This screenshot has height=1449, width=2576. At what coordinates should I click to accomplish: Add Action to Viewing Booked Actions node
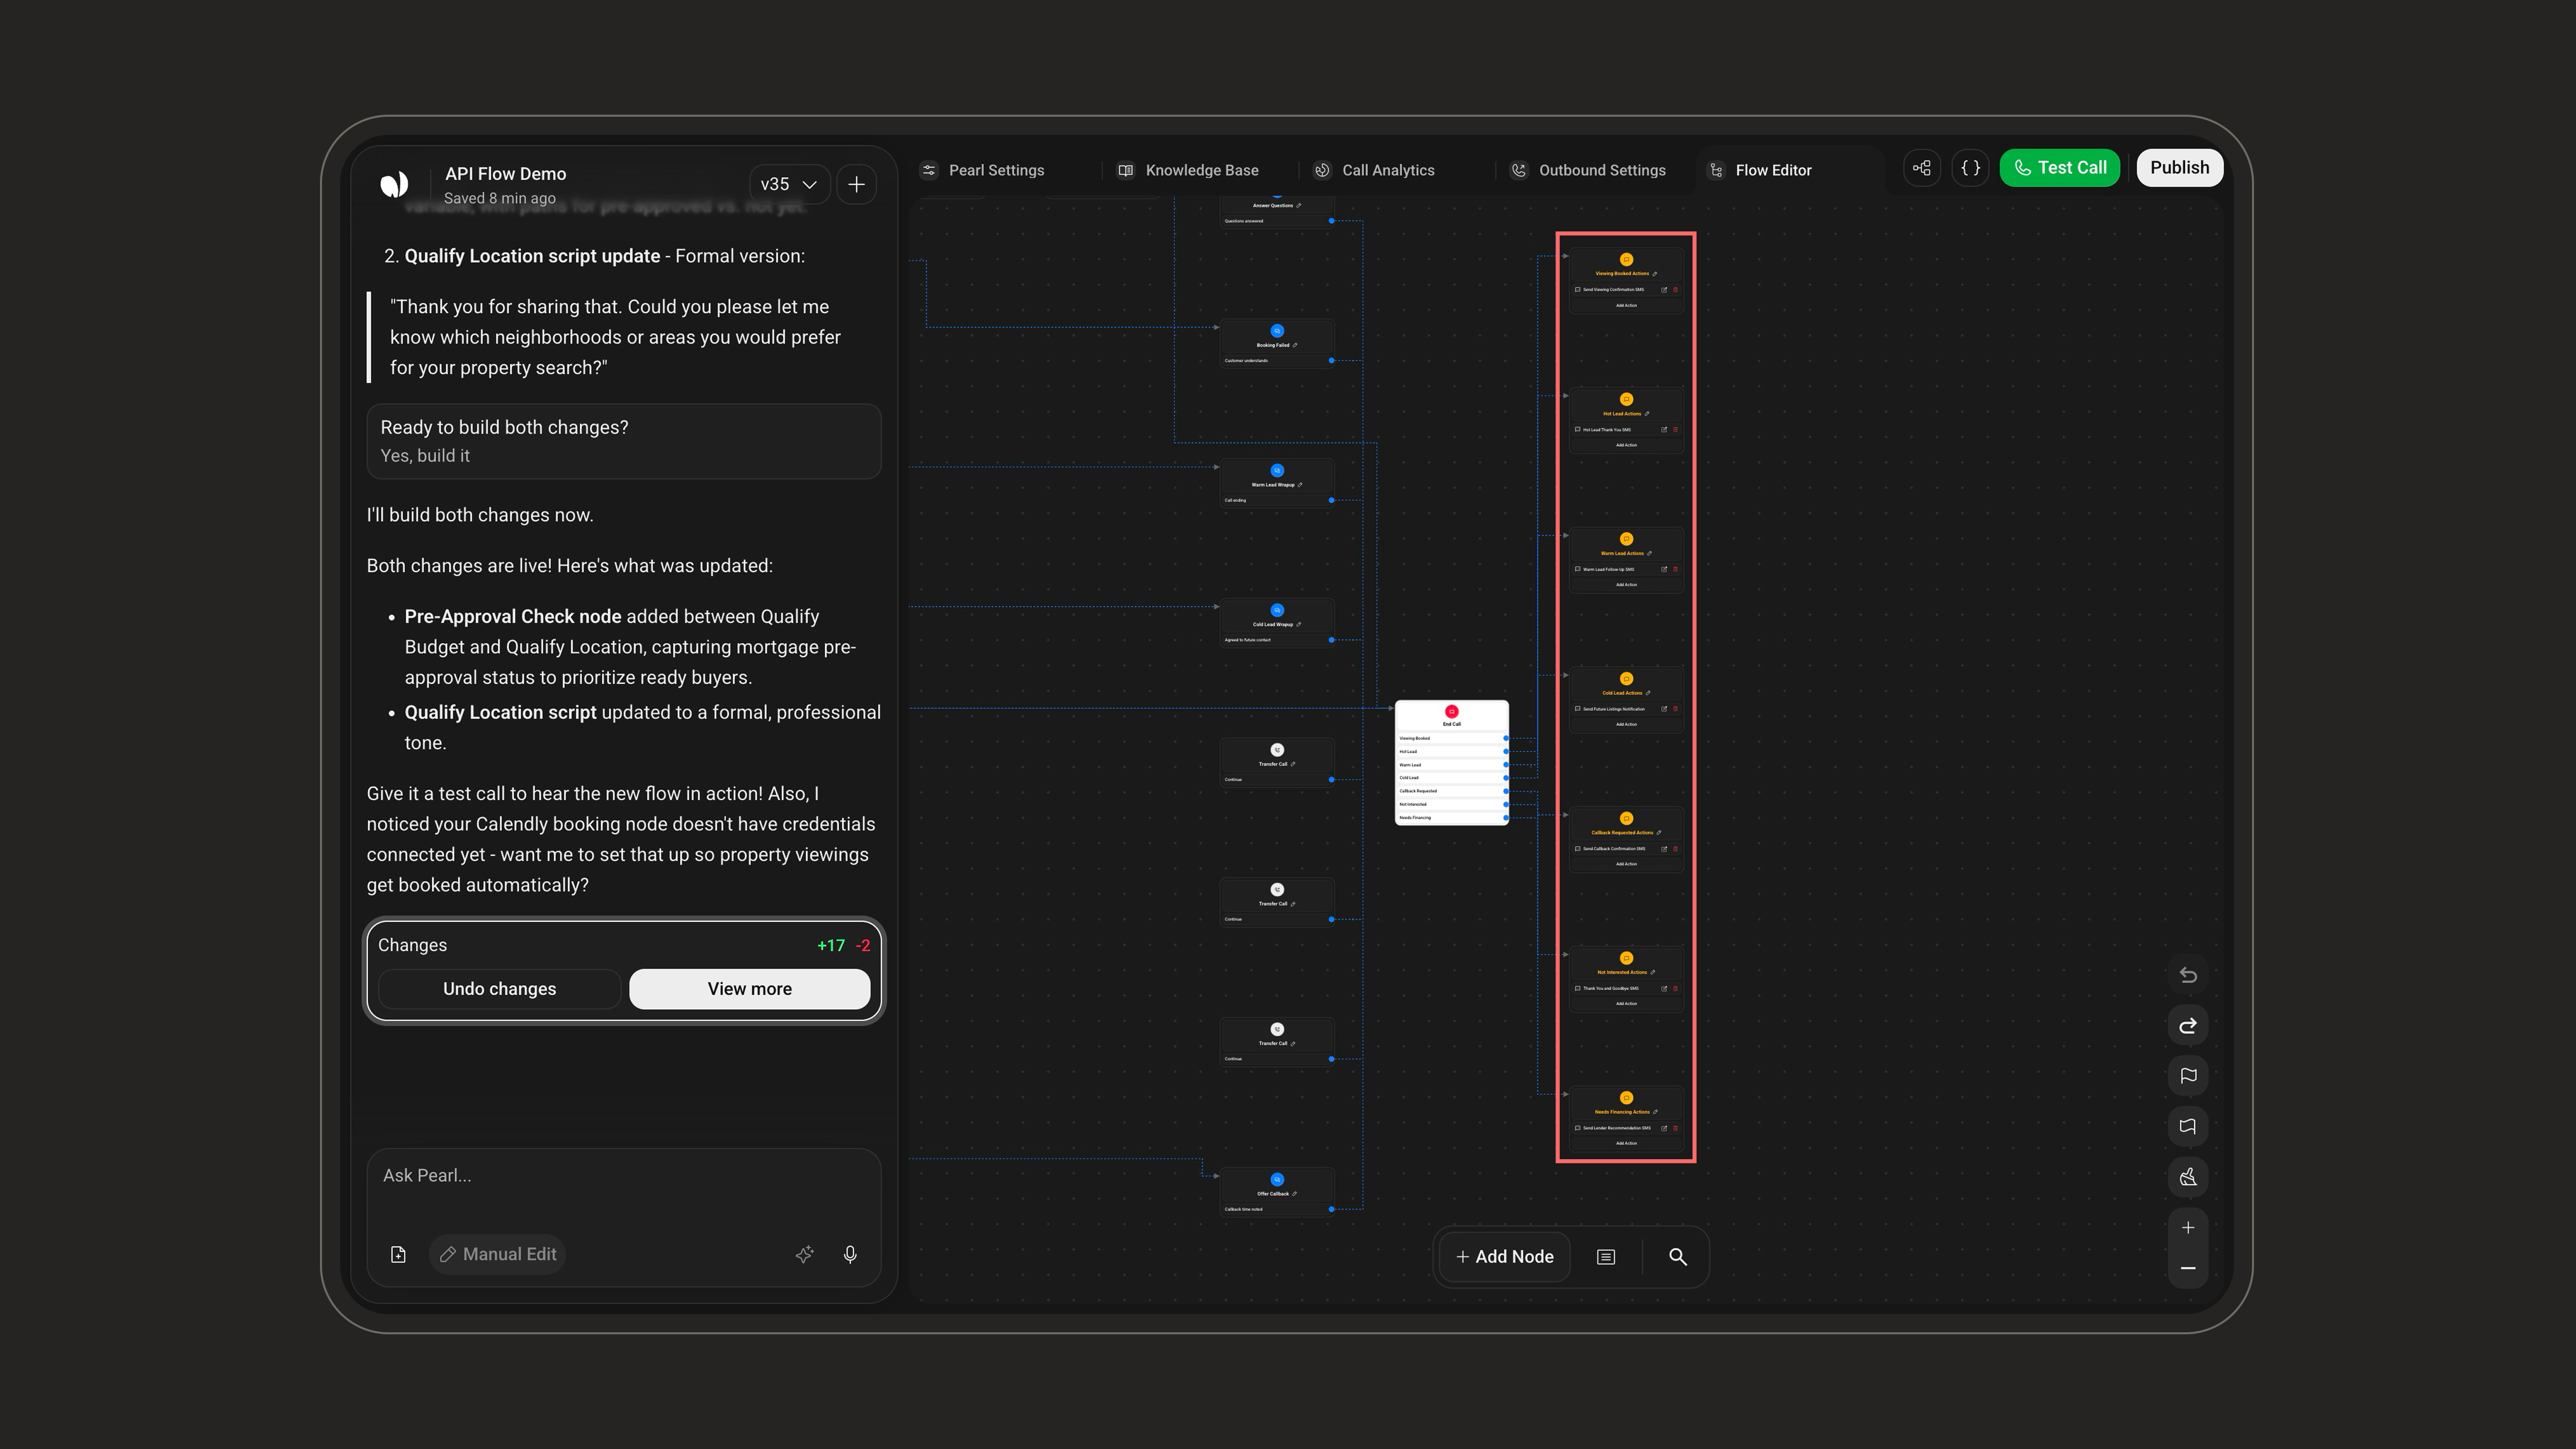1626,306
